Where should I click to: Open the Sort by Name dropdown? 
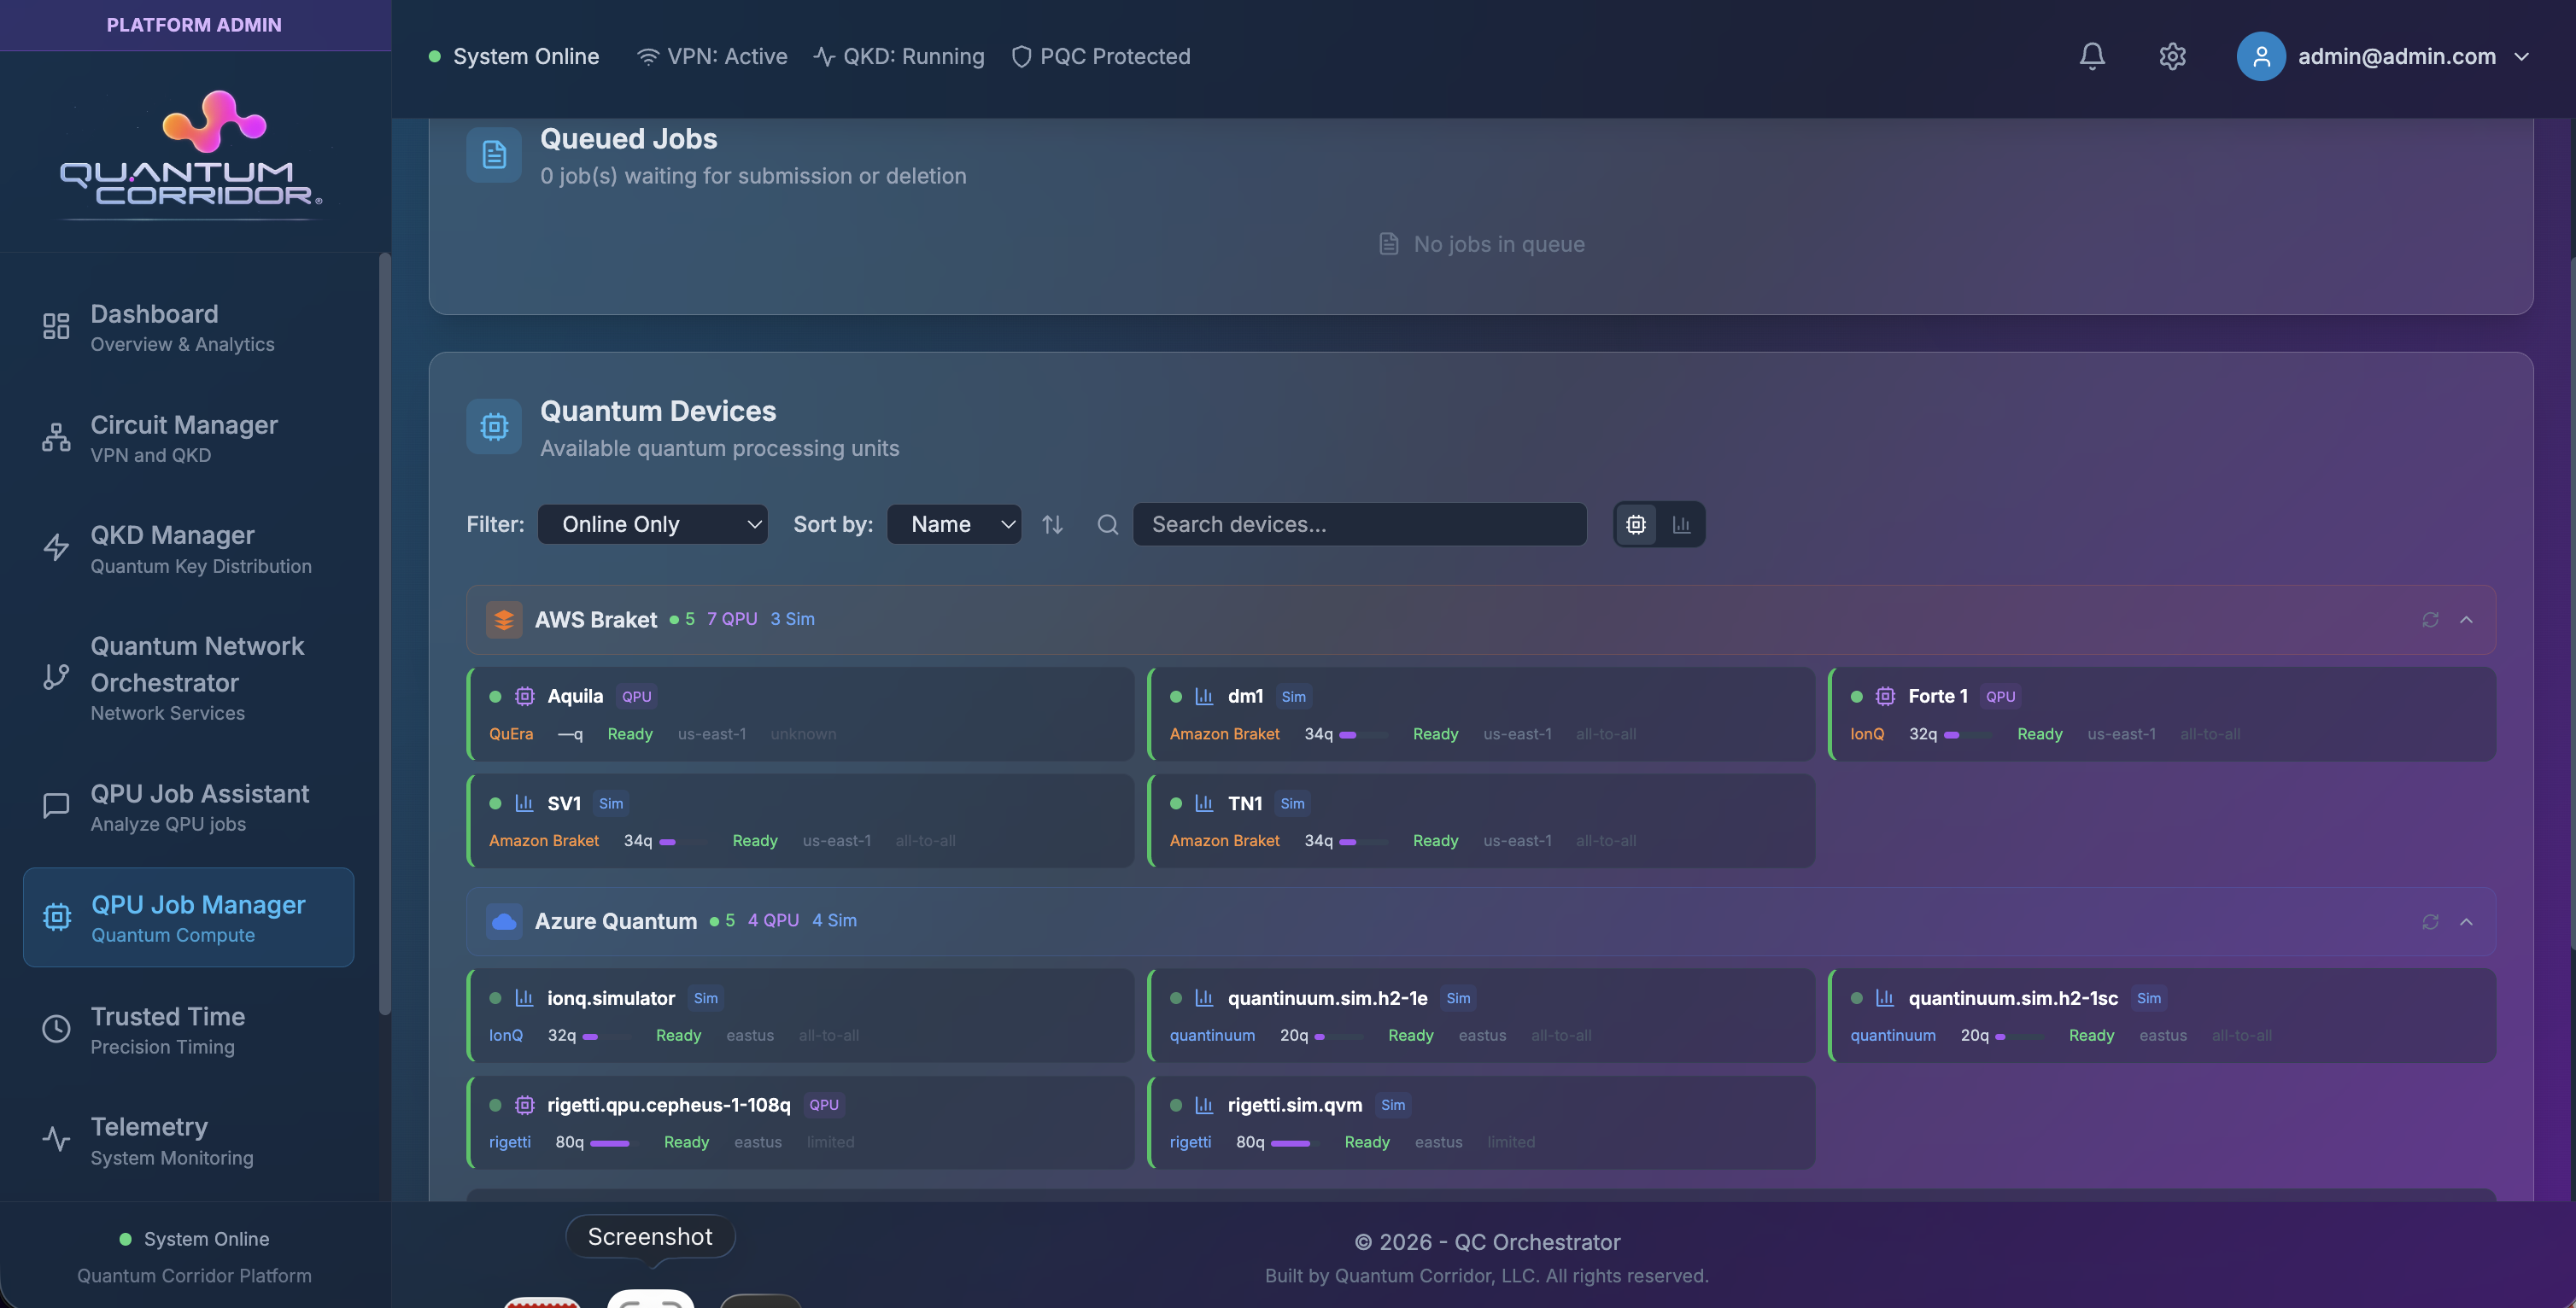click(x=954, y=524)
